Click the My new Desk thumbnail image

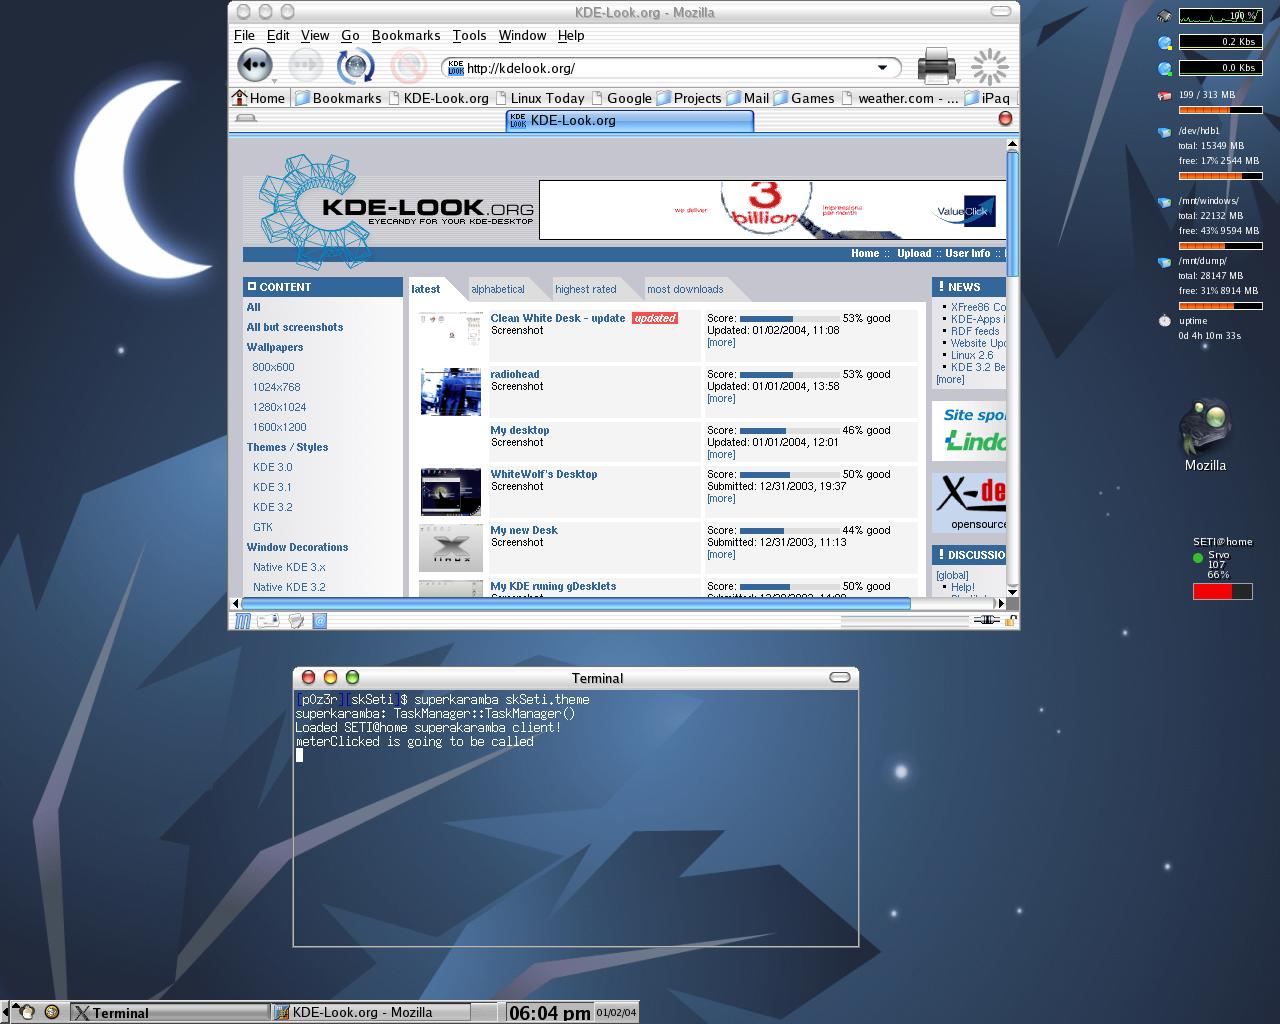point(451,548)
